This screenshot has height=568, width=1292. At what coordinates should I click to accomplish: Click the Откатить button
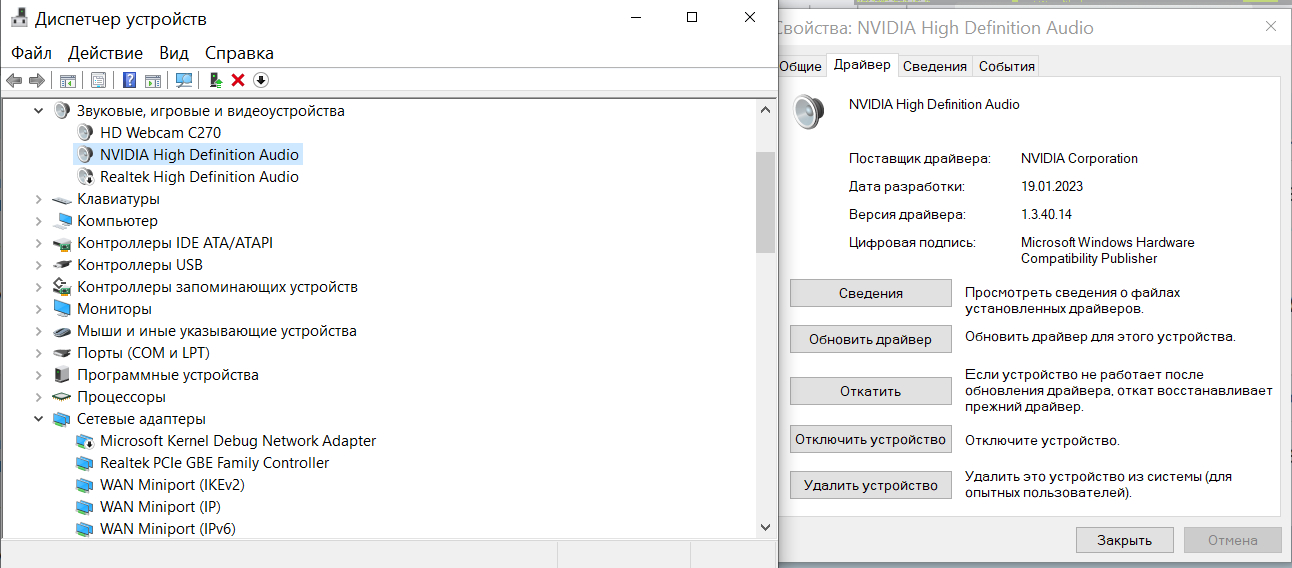click(x=871, y=391)
